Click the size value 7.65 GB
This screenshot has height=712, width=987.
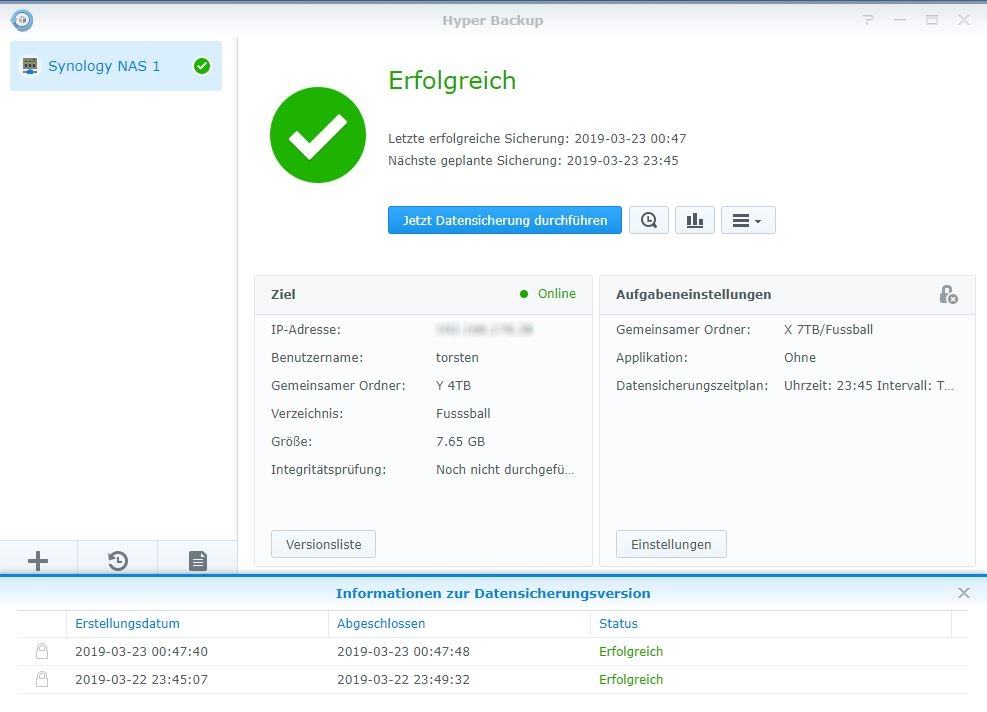coord(460,442)
